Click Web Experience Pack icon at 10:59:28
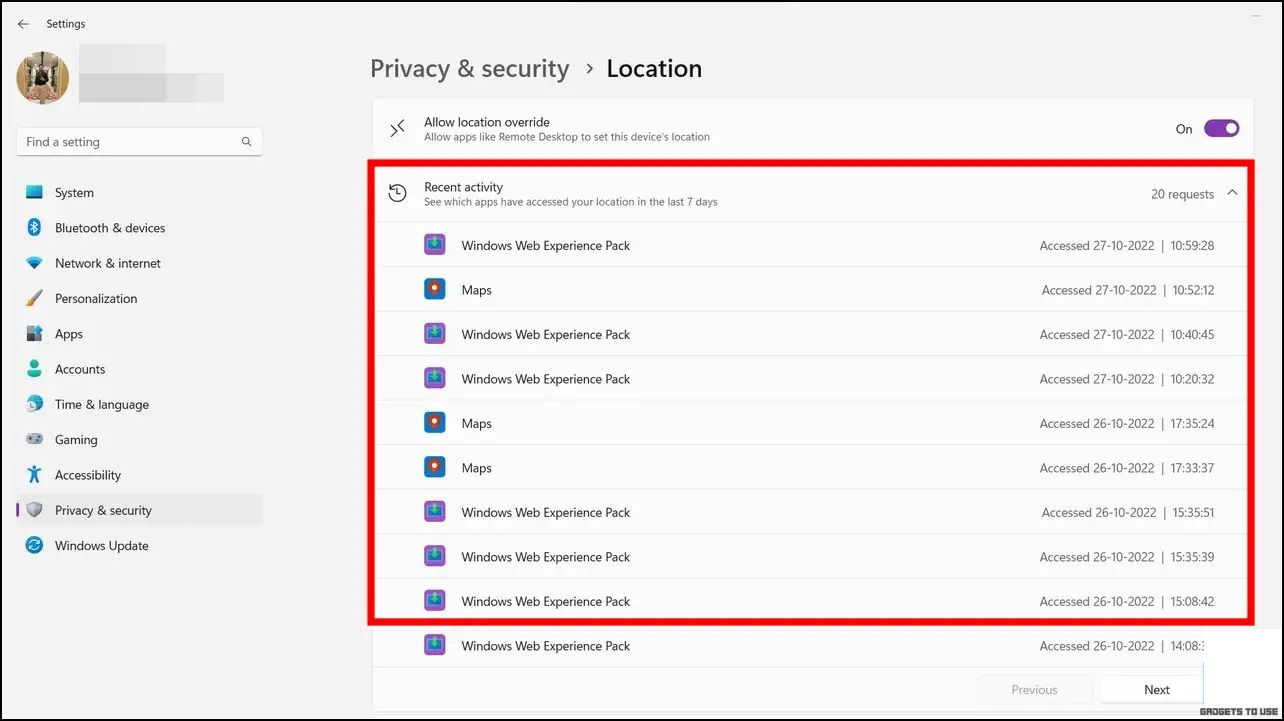Viewport: 1284px width, 721px height. tap(434, 245)
